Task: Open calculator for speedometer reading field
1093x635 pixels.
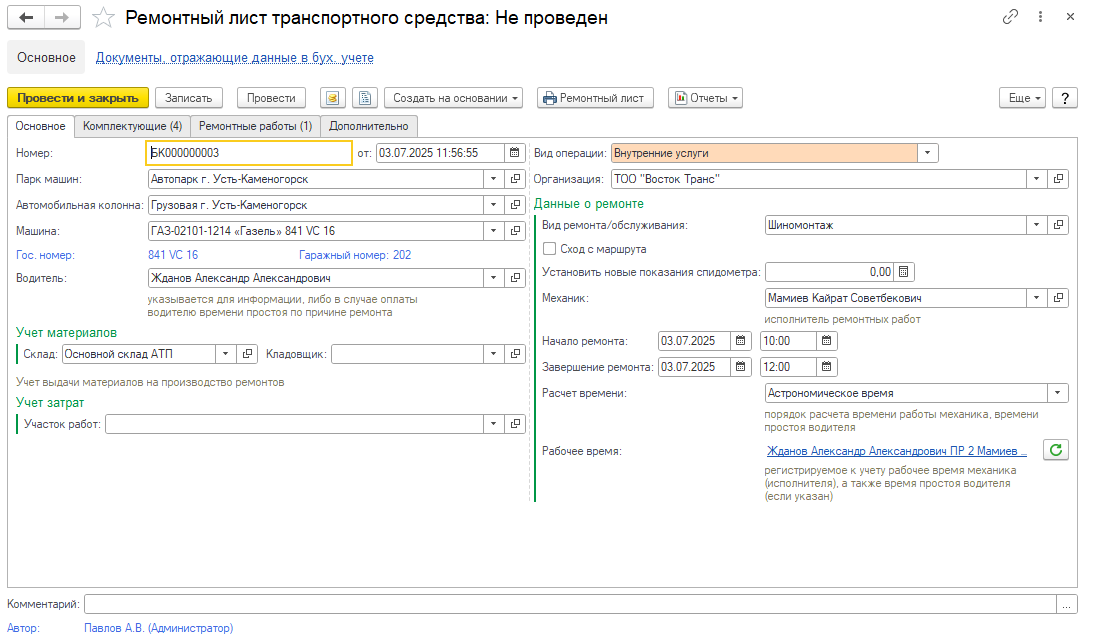Action: (903, 271)
